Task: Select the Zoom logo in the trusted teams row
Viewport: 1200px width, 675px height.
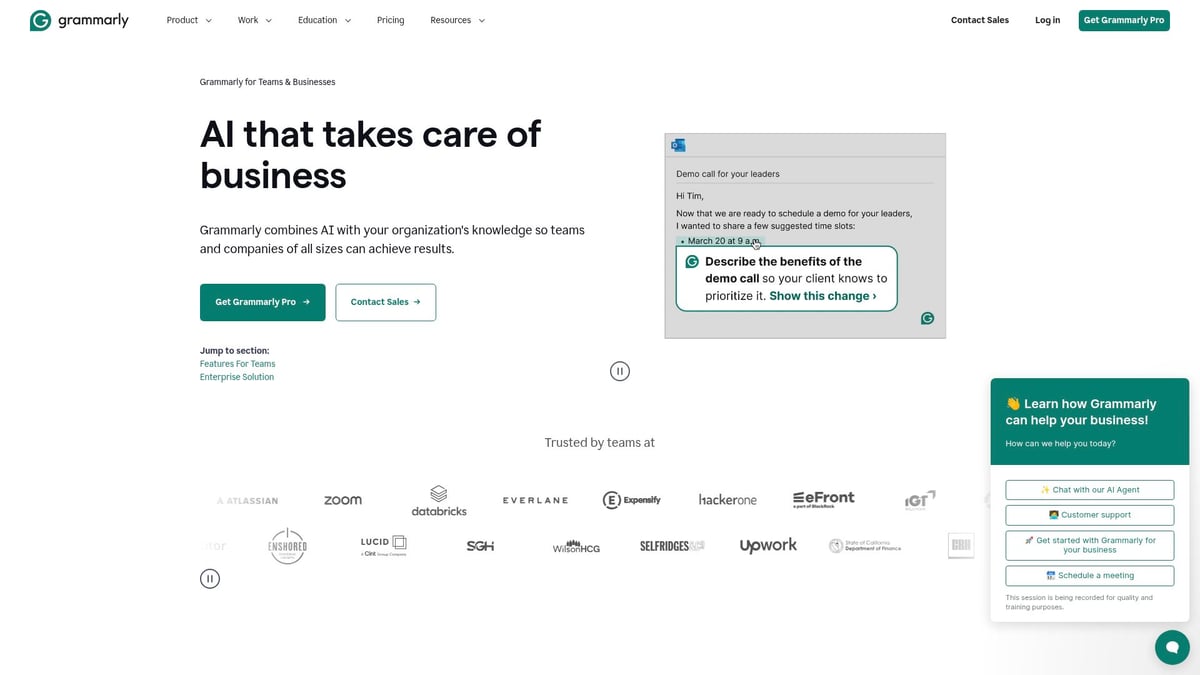Action: [343, 499]
